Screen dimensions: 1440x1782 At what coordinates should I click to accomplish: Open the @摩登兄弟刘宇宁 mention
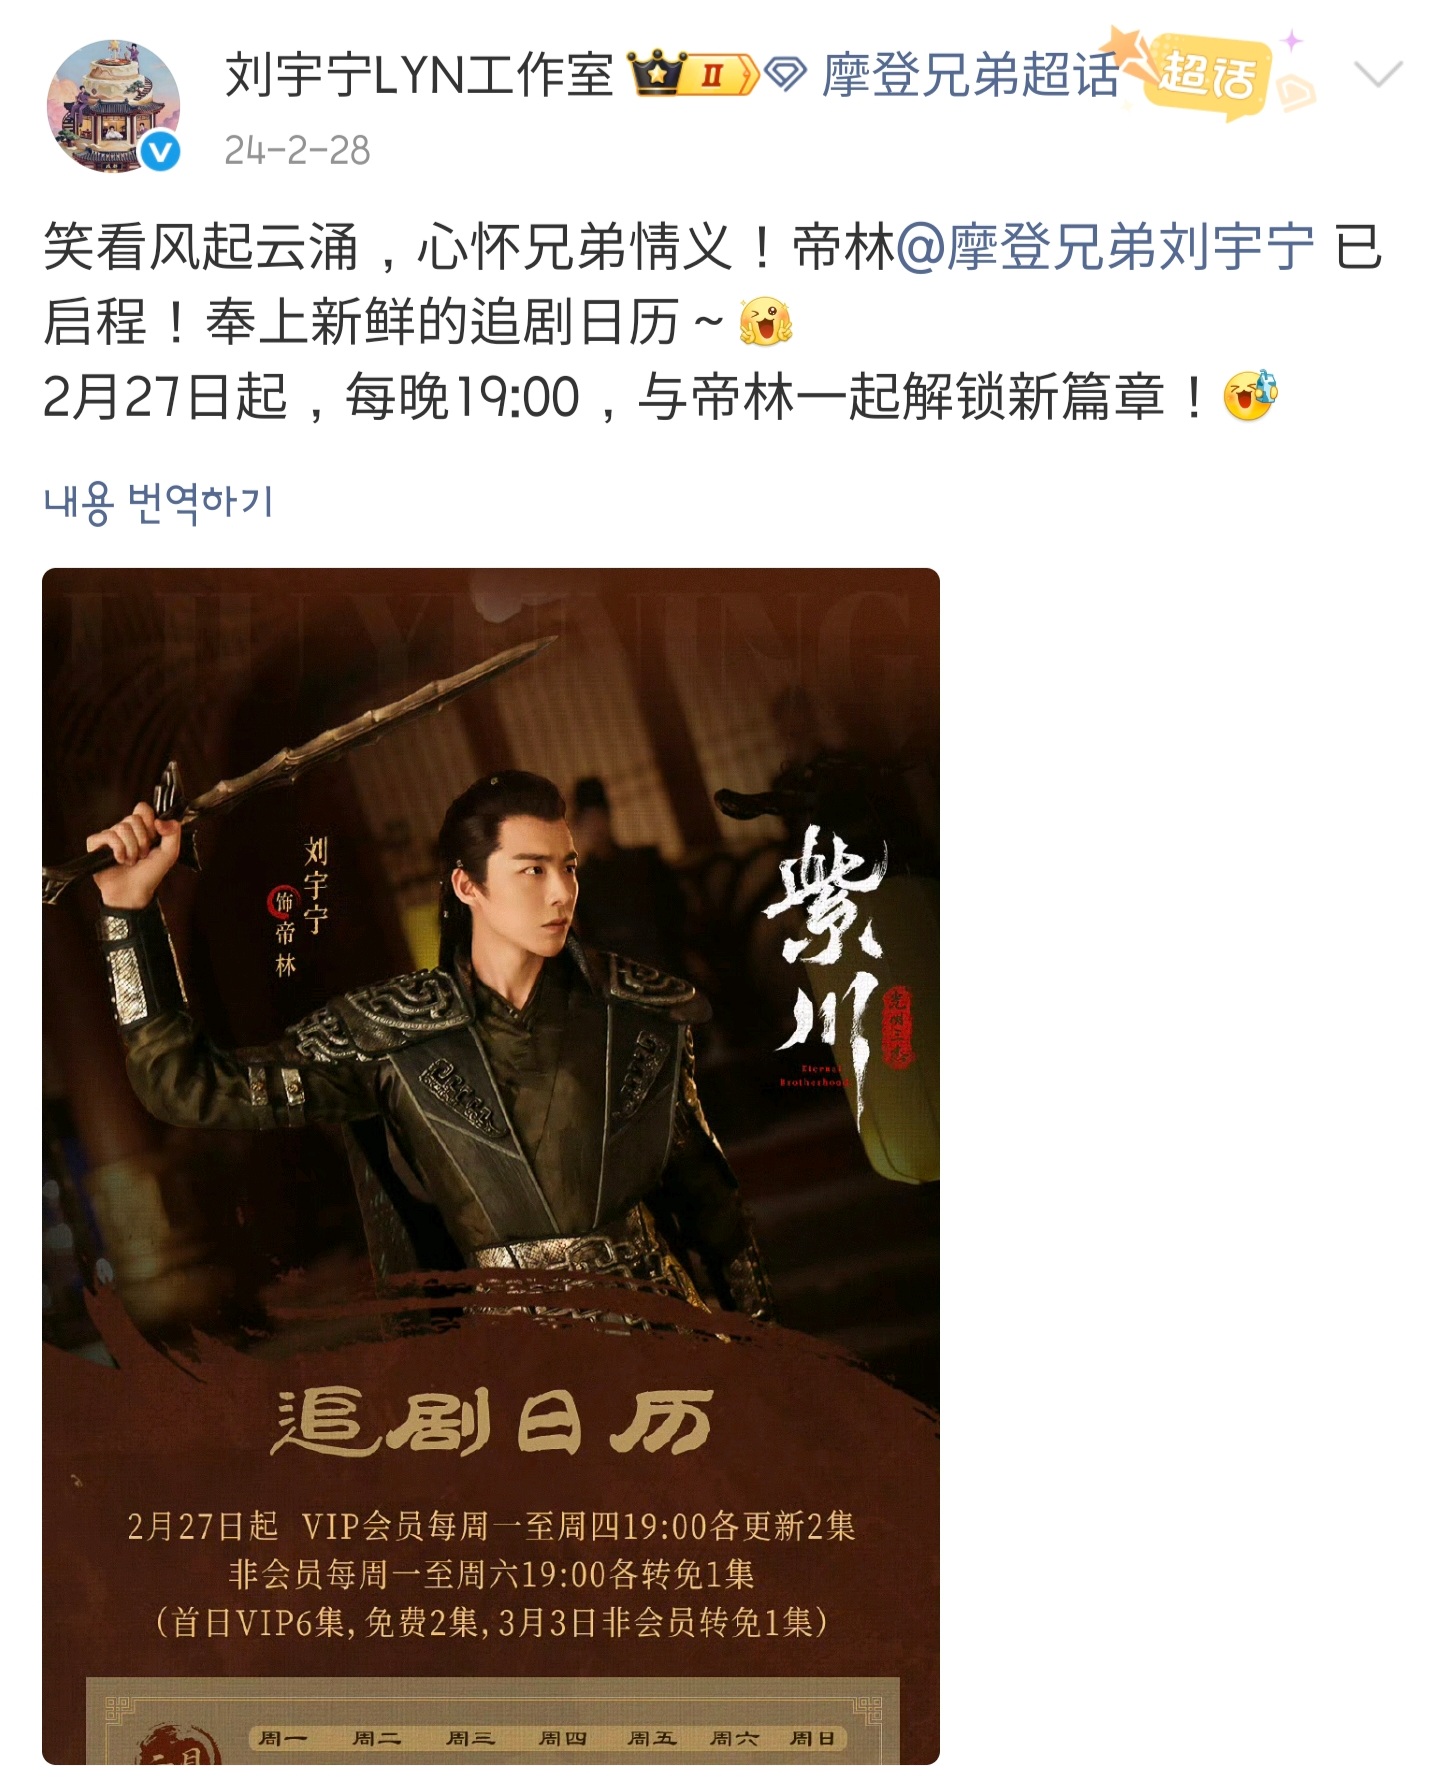[1105, 247]
